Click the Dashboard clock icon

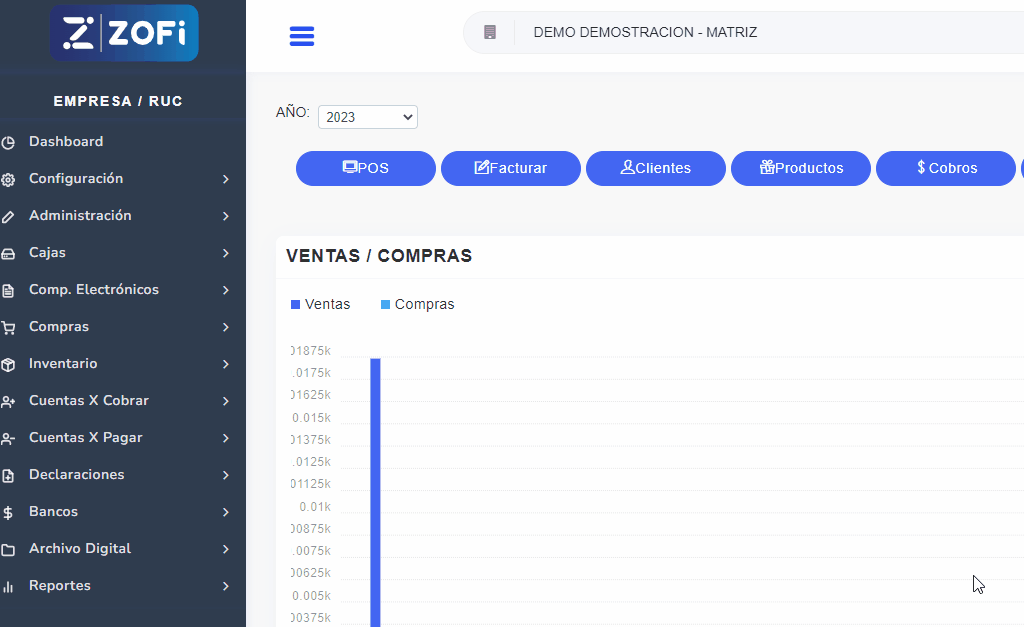pyautogui.click(x=8, y=142)
